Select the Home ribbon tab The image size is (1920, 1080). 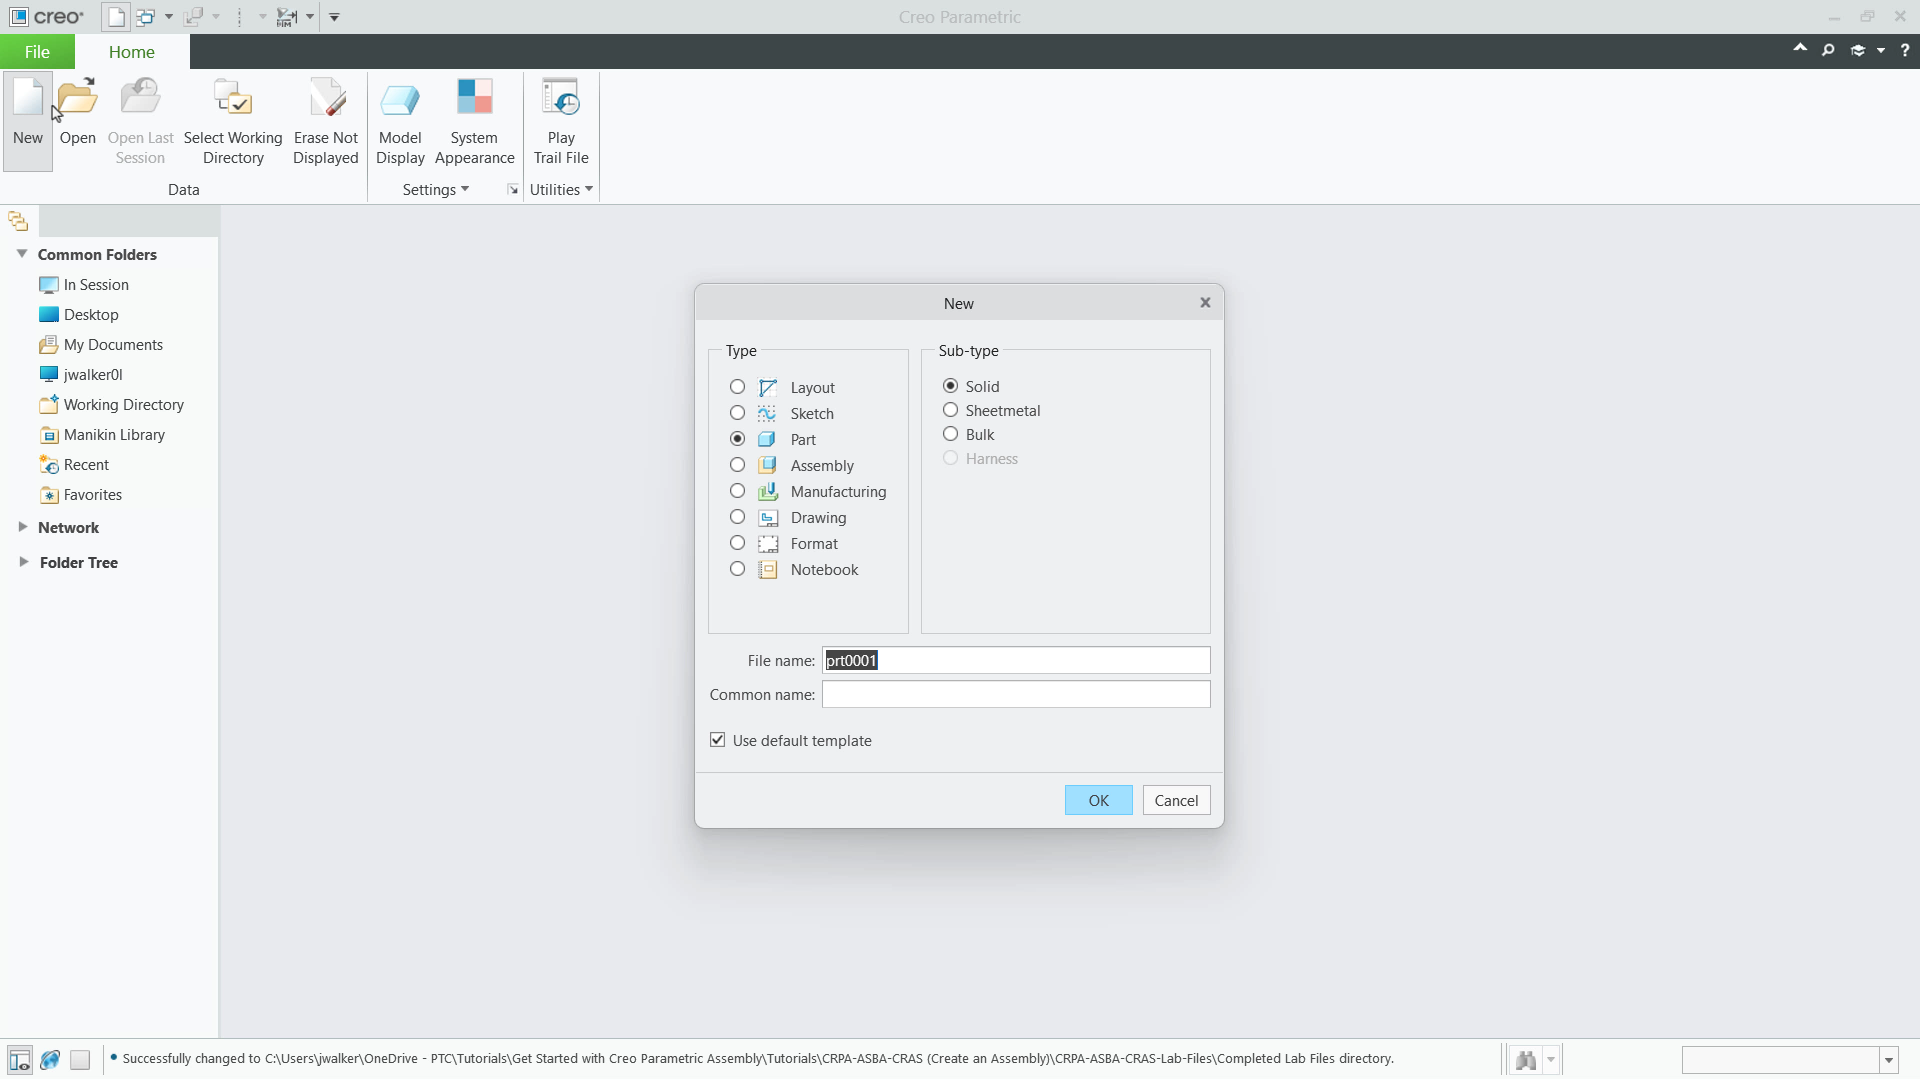point(131,51)
